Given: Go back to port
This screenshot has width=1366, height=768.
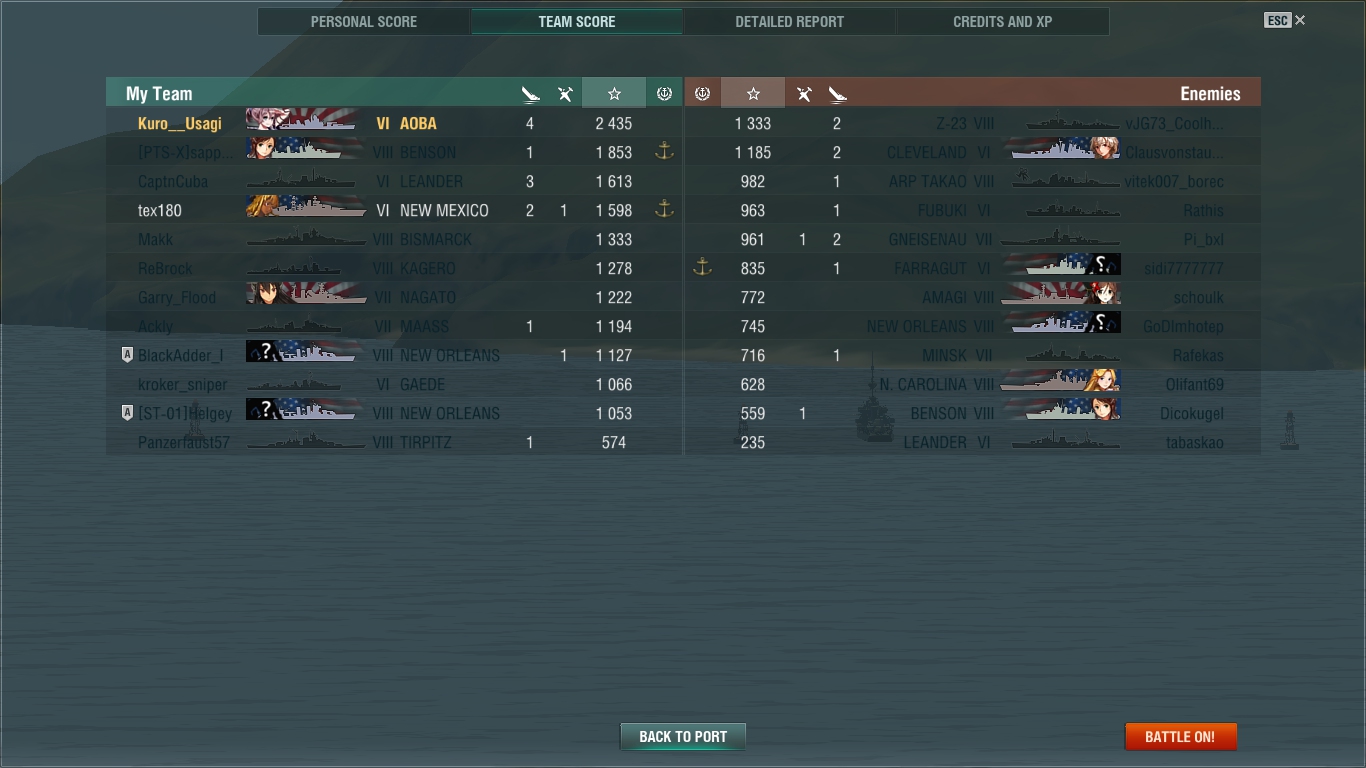Looking at the screenshot, I should 683,737.
